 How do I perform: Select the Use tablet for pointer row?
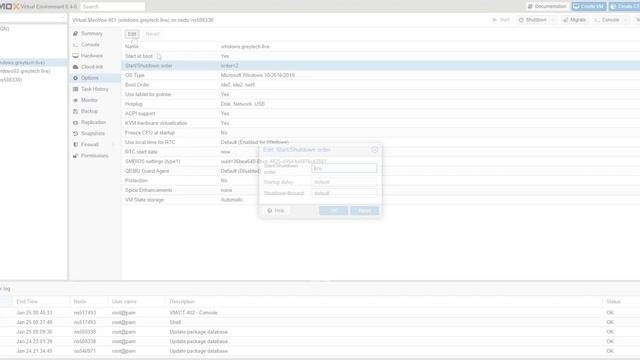pos(380,94)
